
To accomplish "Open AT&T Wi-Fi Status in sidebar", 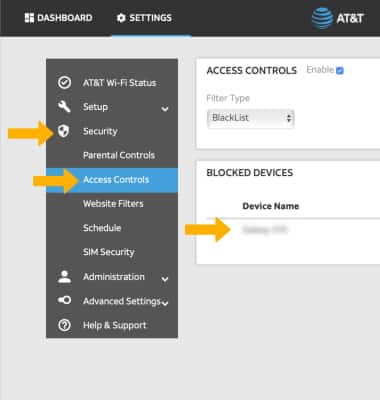I will point(119,83).
